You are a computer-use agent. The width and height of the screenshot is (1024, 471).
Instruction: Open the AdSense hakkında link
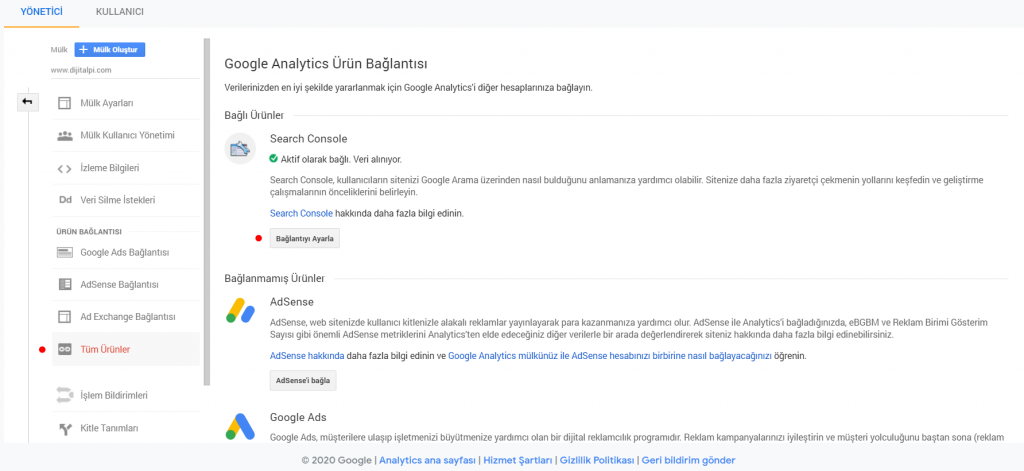coord(307,356)
